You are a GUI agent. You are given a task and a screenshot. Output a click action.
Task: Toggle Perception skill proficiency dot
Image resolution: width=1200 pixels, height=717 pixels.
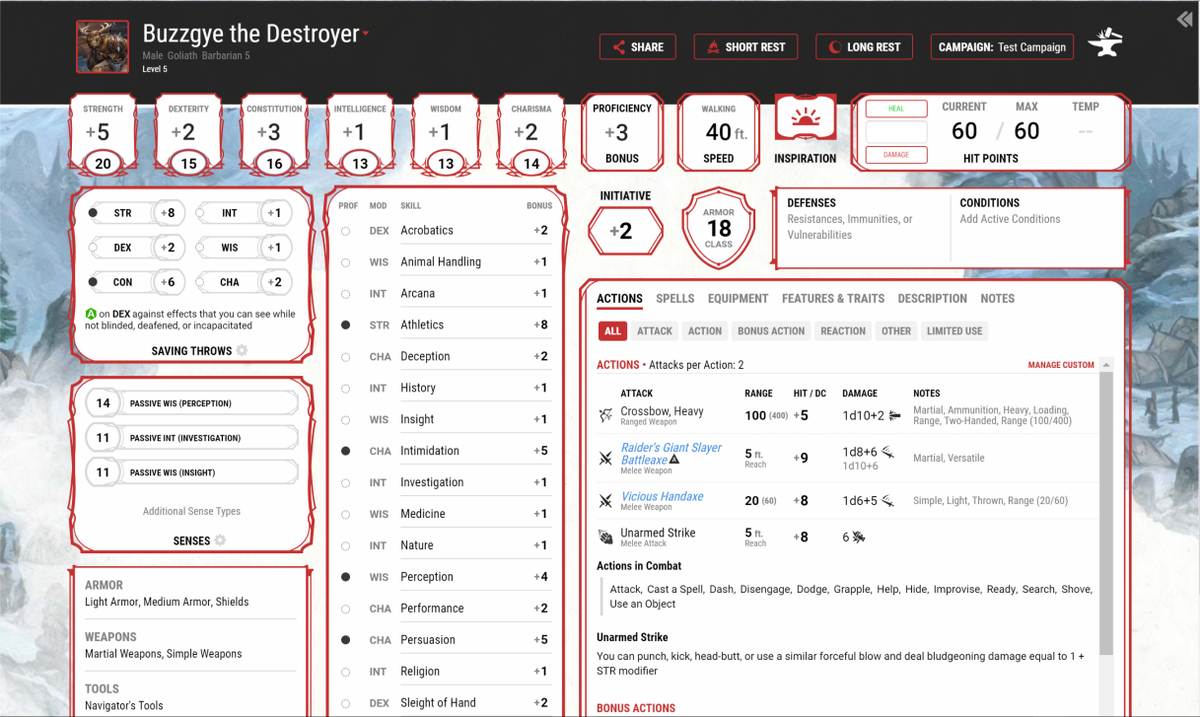(x=346, y=577)
